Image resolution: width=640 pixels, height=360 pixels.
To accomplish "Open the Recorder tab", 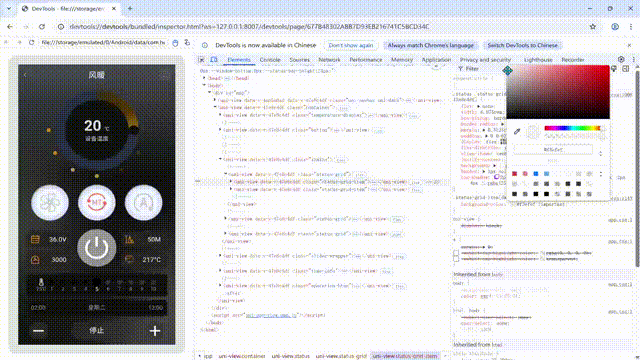I will (573, 60).
